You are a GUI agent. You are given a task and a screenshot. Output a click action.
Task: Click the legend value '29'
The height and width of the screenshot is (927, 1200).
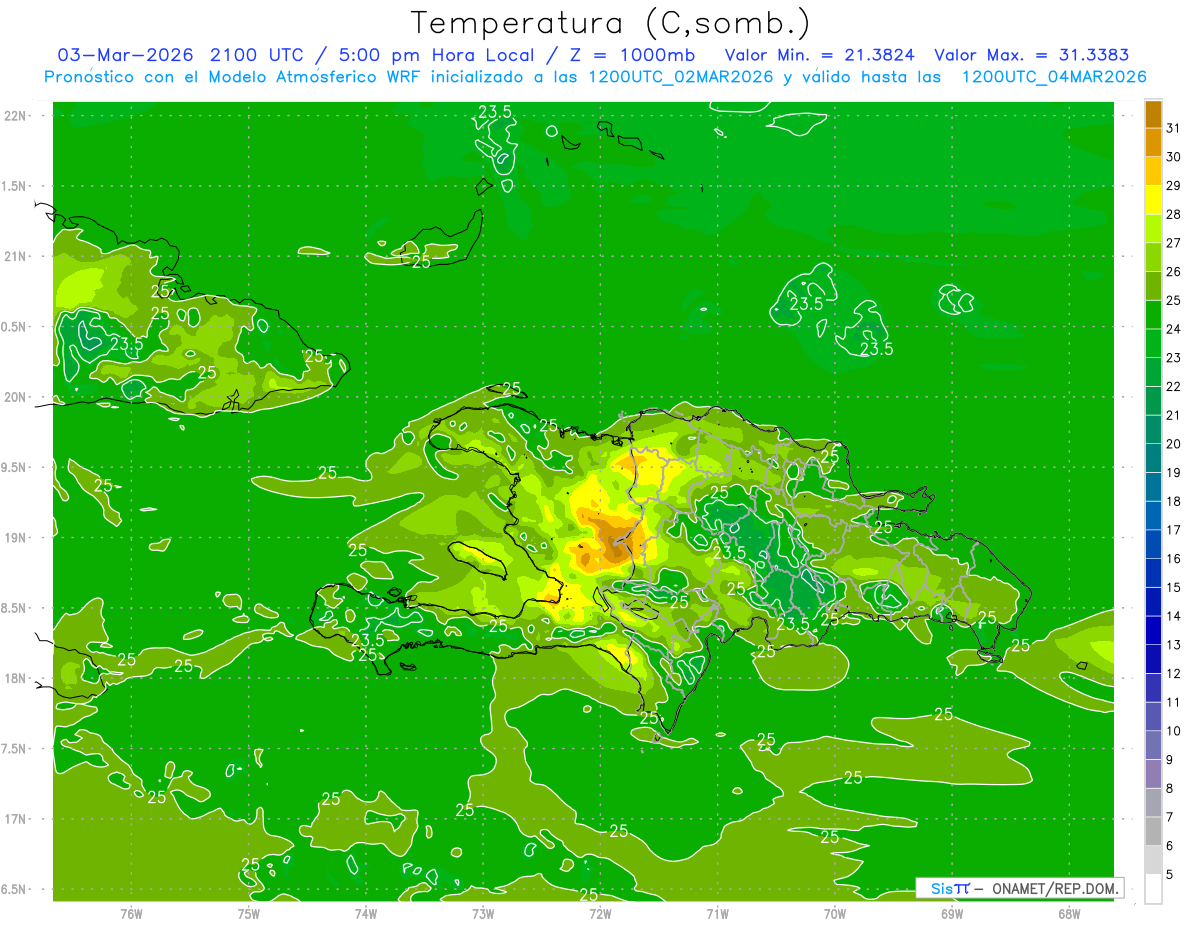(x=1174, y=186)
